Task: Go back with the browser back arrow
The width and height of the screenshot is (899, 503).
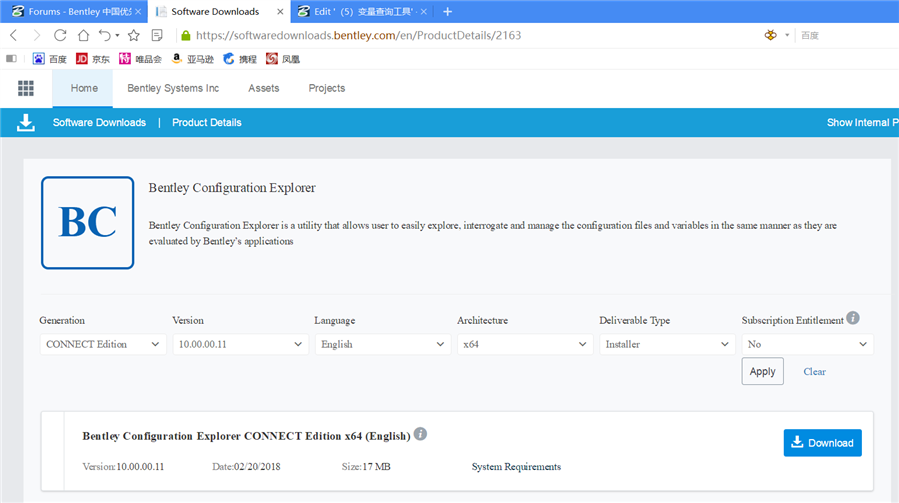Action: pyautogui.click(x=14, y=36)
